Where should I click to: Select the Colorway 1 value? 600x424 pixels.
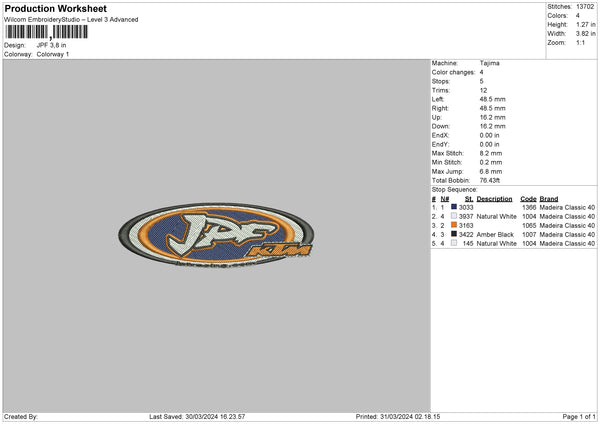tap(53, 54)
